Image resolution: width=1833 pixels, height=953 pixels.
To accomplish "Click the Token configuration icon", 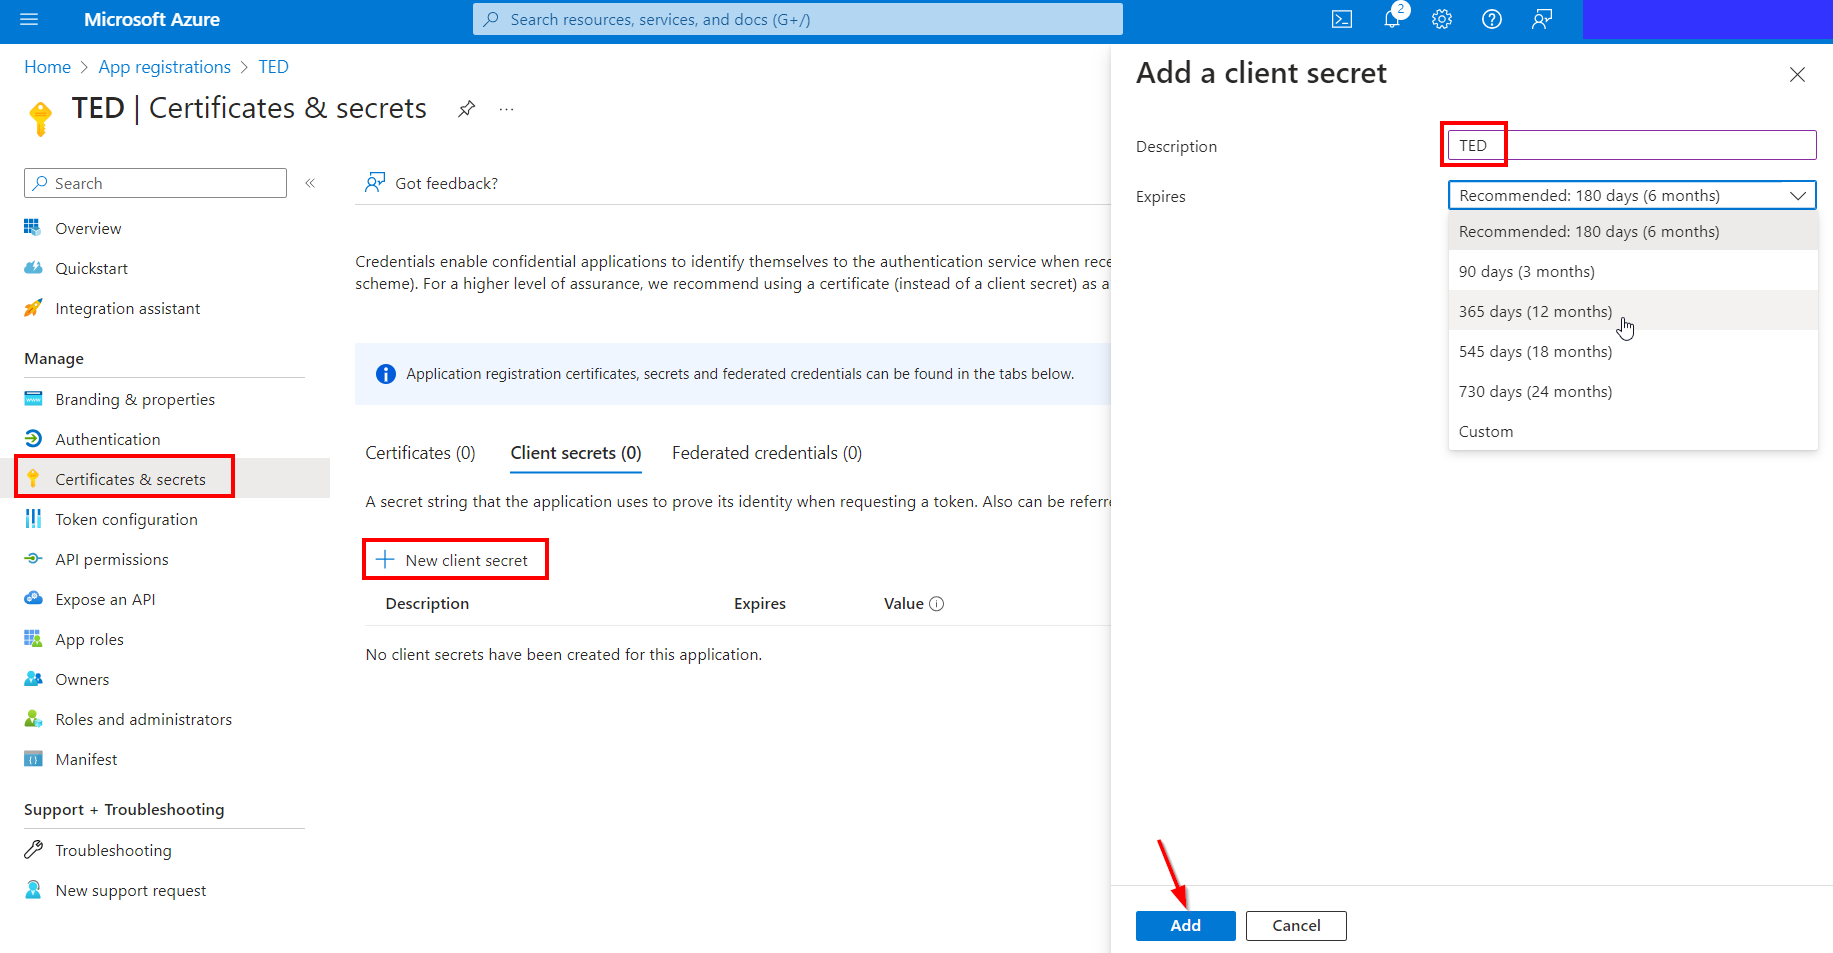I will pos(33,519).
